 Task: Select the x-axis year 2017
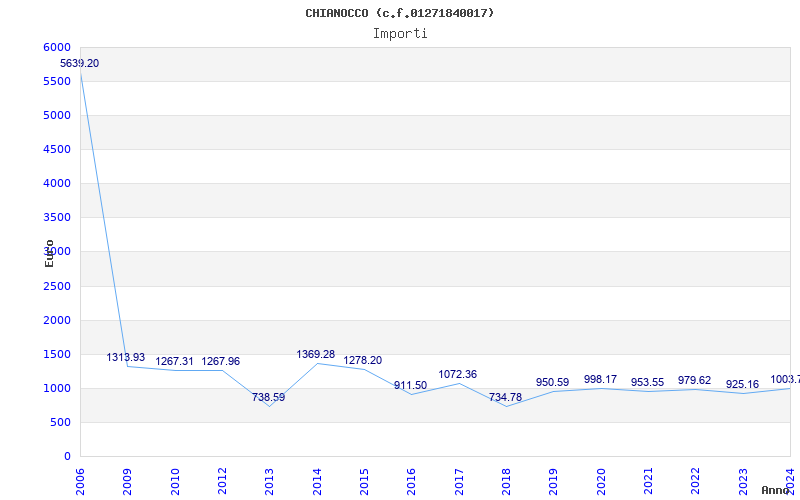pyautogui.click(x=459, y=482)
